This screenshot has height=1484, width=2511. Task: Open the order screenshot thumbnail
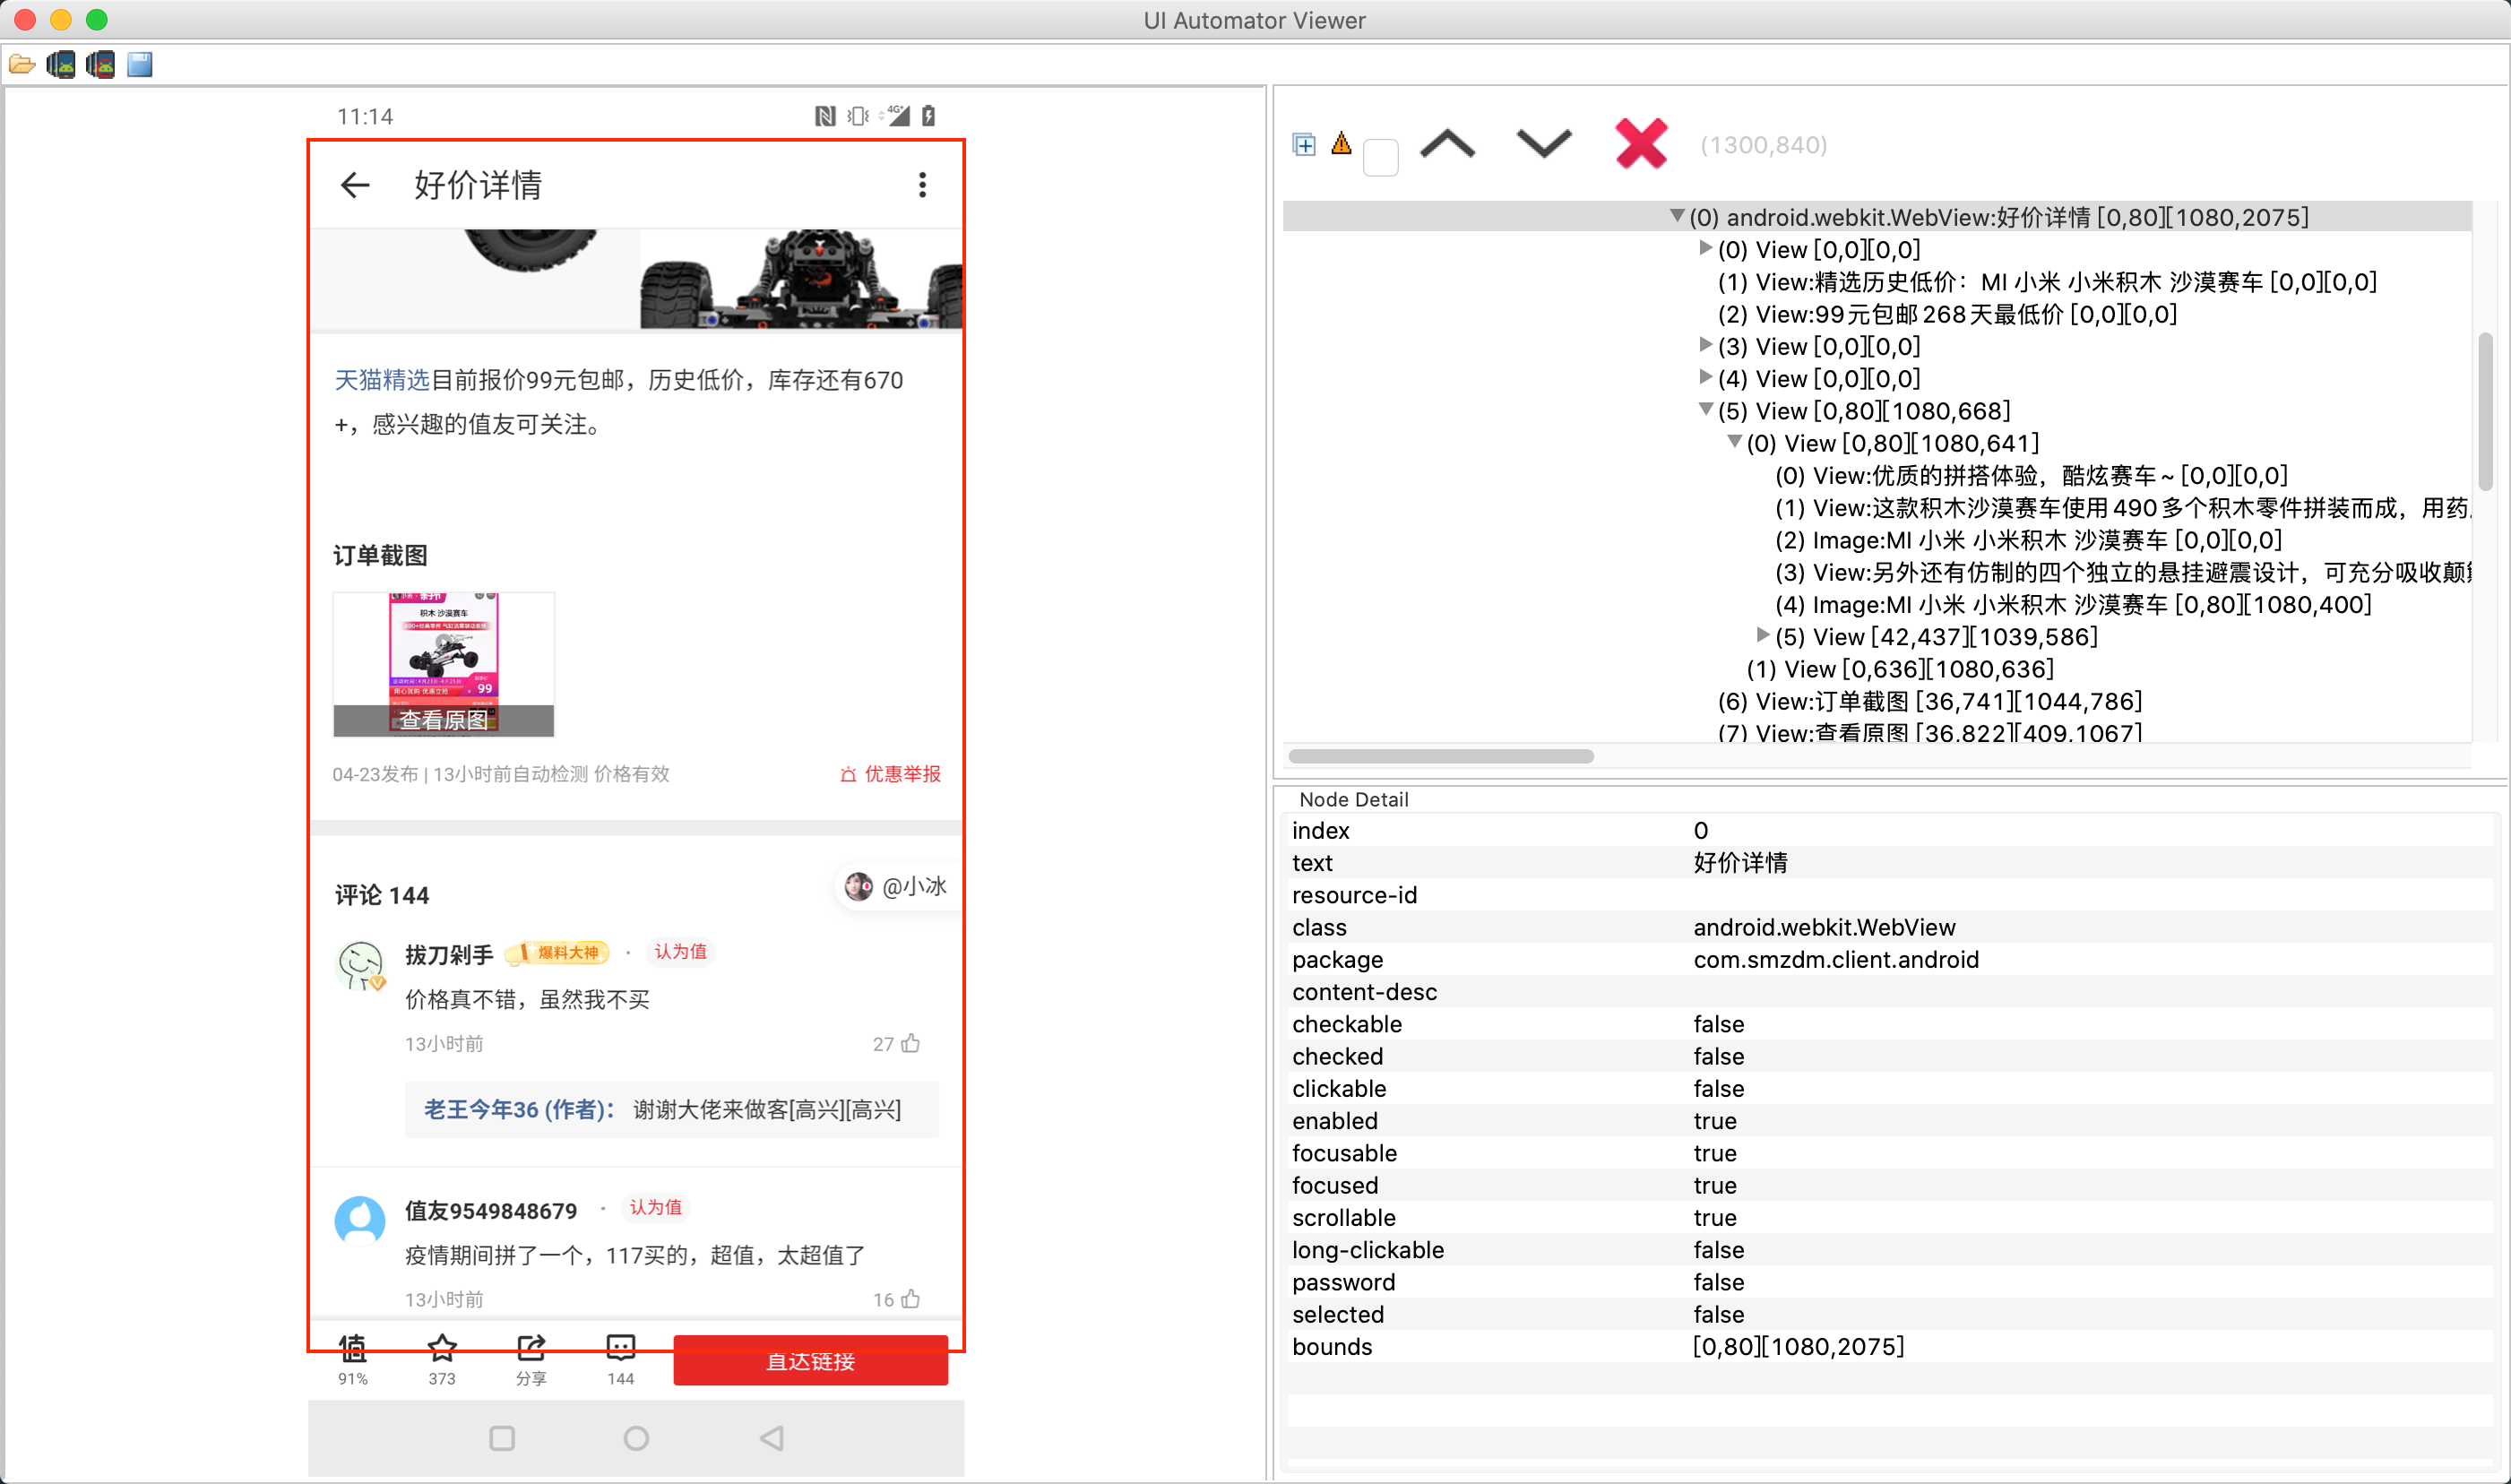[443, 664]
